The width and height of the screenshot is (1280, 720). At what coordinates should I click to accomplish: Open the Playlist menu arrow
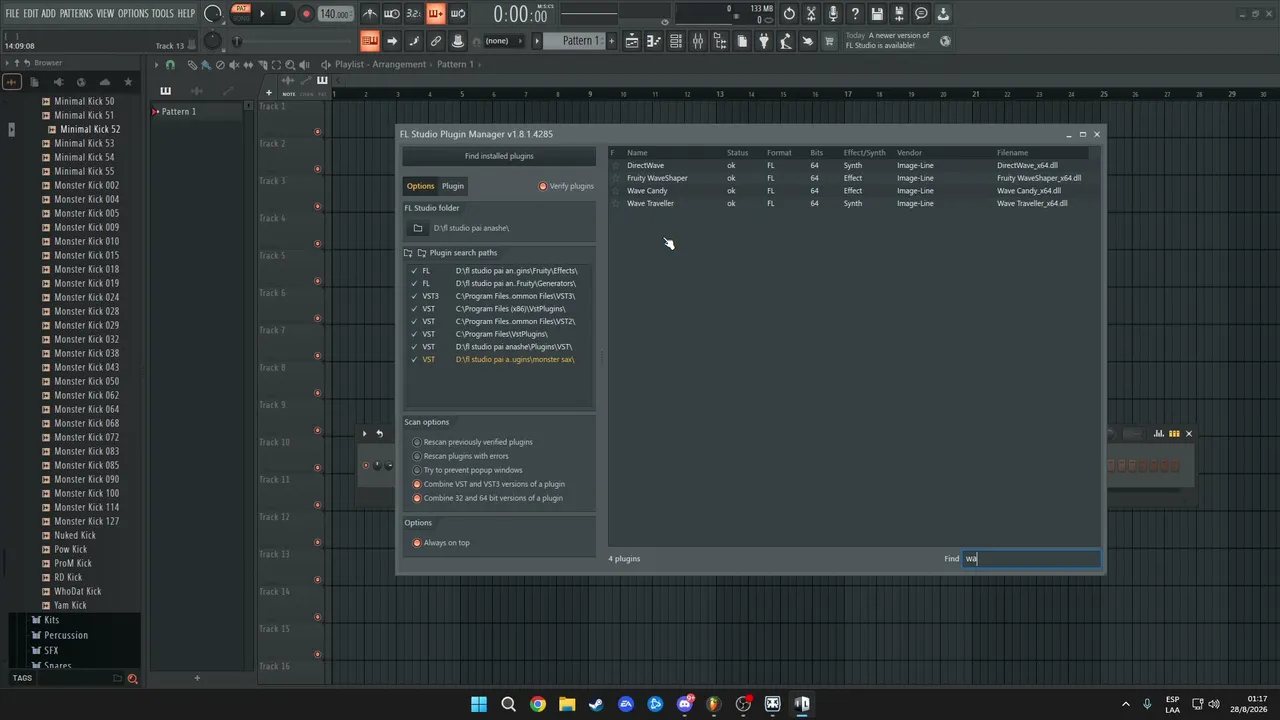(156, 64)
